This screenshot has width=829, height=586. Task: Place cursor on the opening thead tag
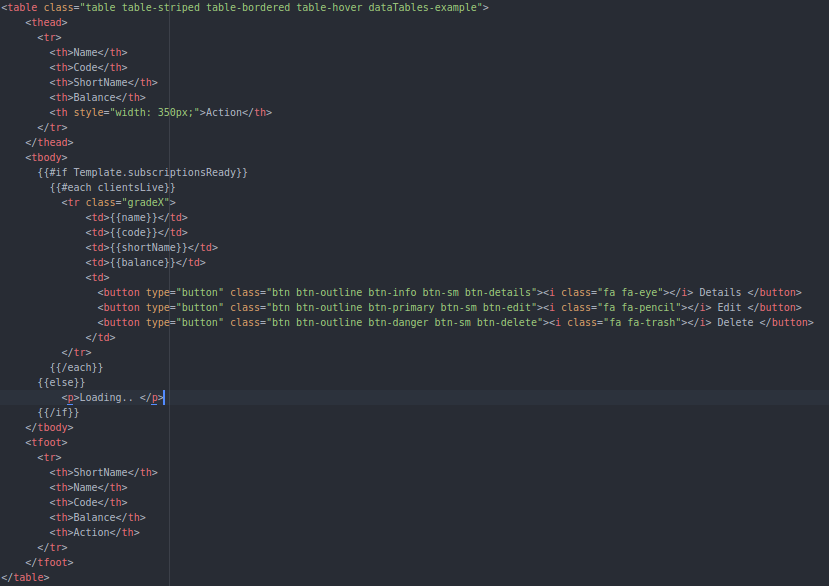46,22
